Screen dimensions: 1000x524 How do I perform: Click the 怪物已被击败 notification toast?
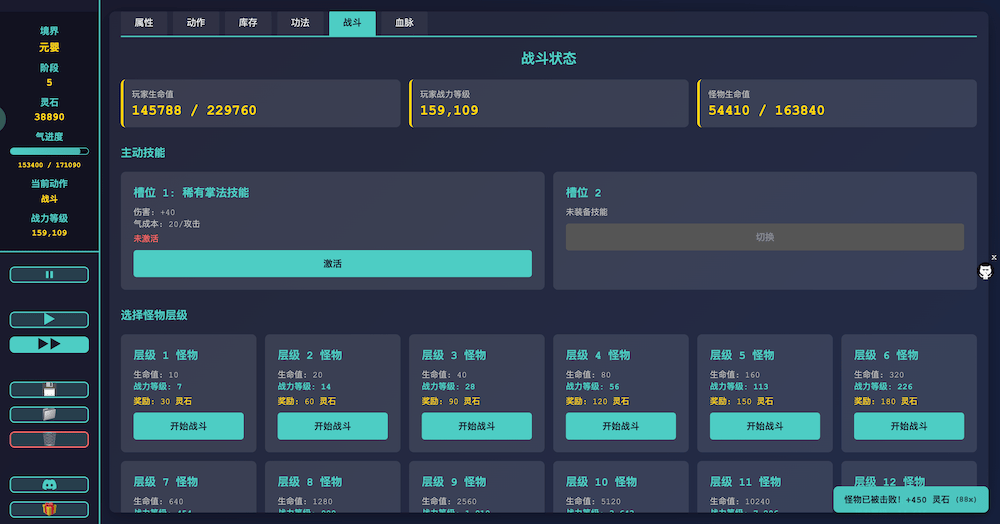(x=910, y=499)
